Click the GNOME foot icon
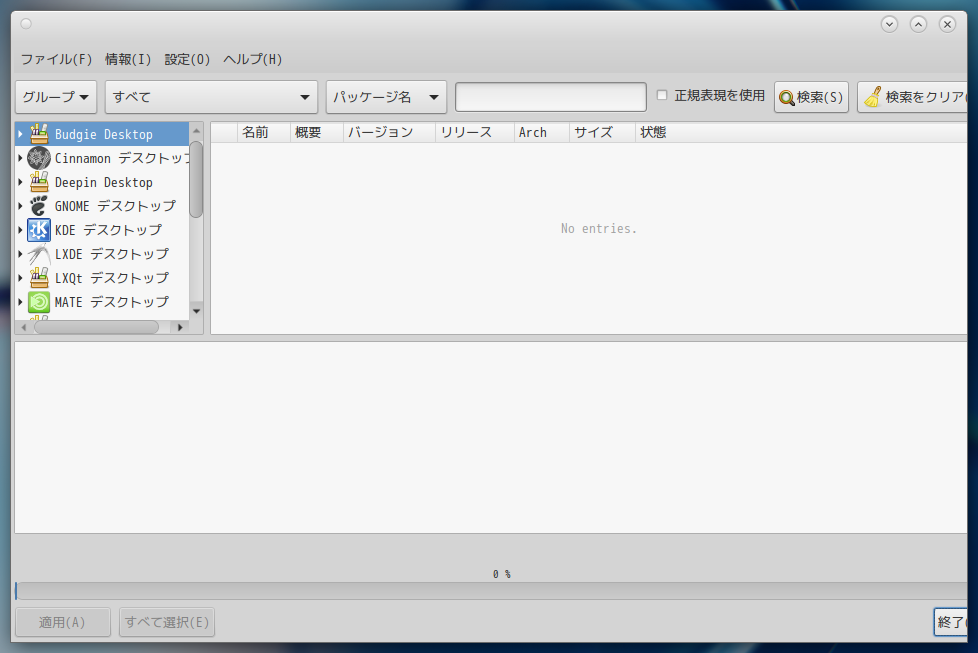Image resolution: width=978 pixels, height=653 pixels. pyautogui.click(x=39, y=206)
